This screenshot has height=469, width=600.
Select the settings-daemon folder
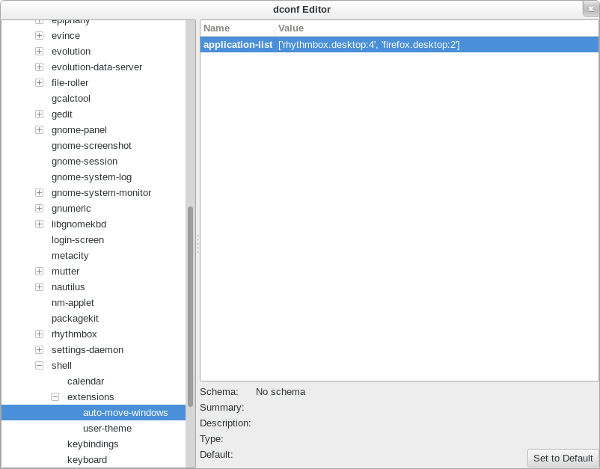87,350
